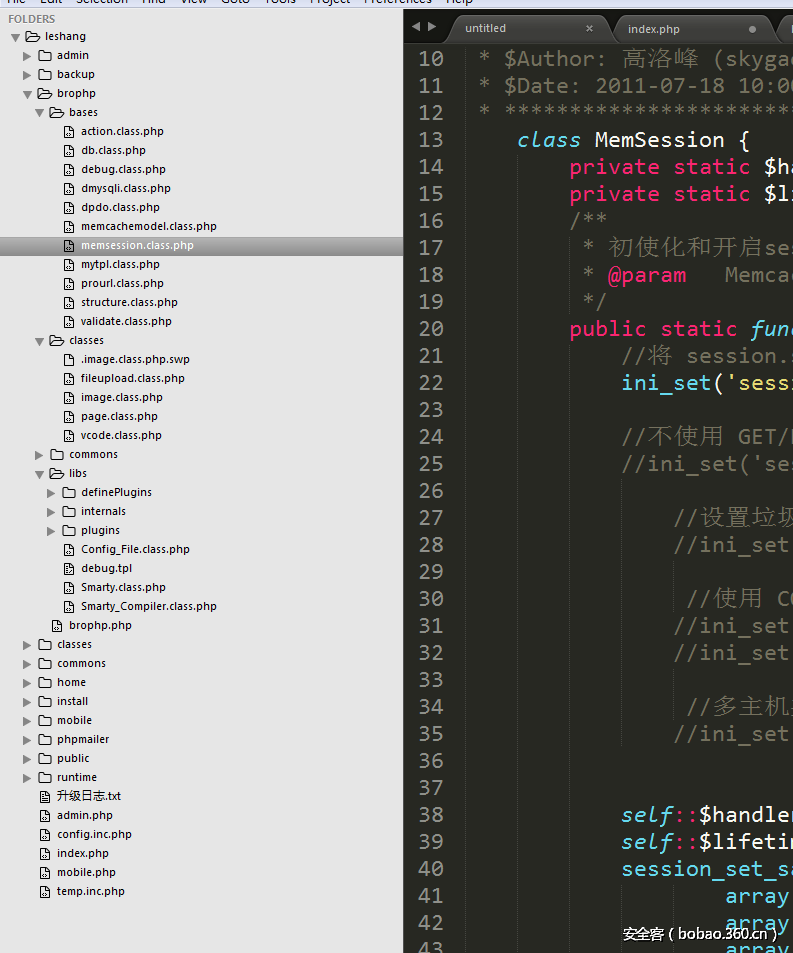Viewport: 793px width, 953px height.
Task: Open action.class.php file in sidebar
Action: 122,131
